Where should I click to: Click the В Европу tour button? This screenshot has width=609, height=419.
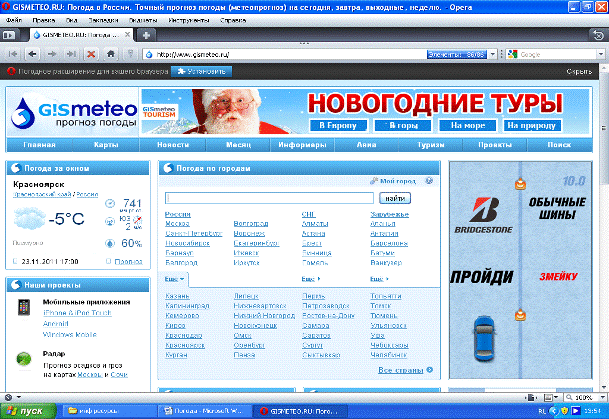pyautogui.click(x=338, y=125)
